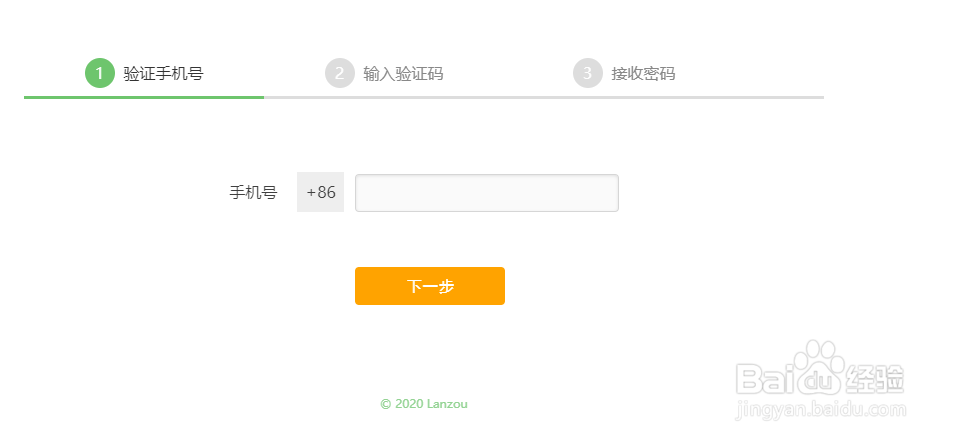
Task: Open the +86 country code box
Action: pyautogui.click(x=320, y=193)
